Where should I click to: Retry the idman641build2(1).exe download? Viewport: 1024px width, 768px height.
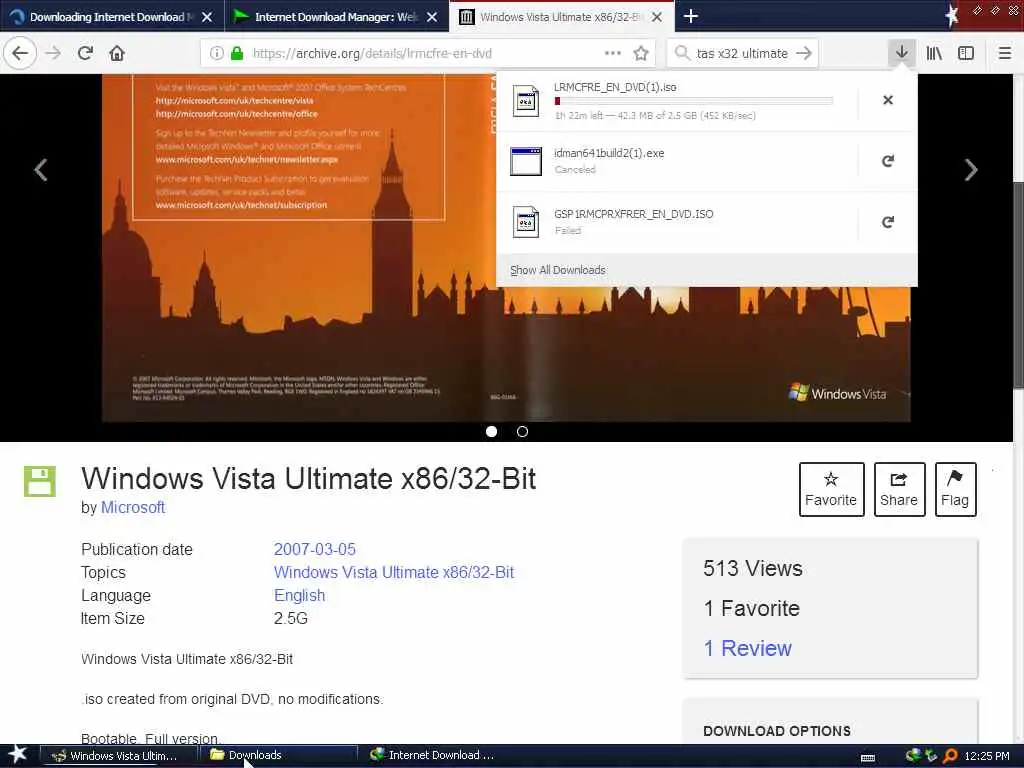pos(888,161)
